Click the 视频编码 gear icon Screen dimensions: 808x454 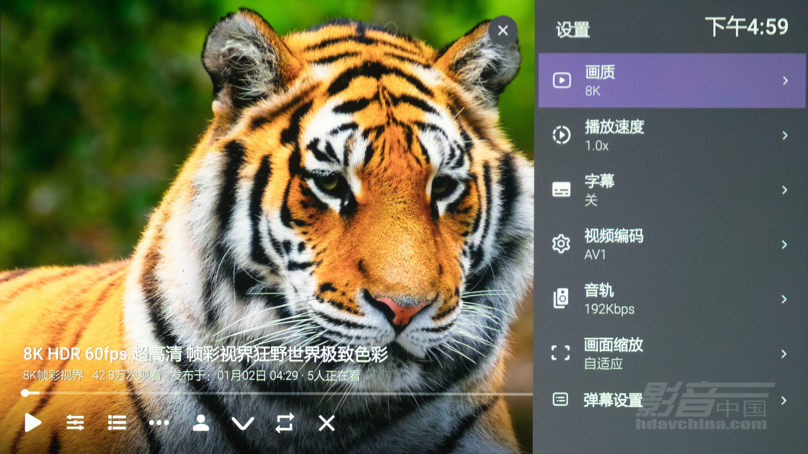point(561,244)
